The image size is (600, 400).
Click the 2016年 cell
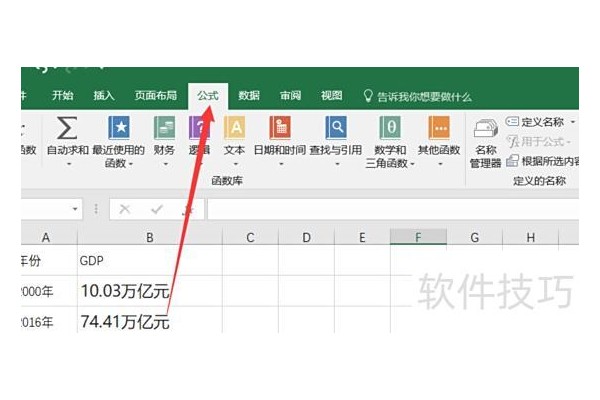click(x=49, y=321)
